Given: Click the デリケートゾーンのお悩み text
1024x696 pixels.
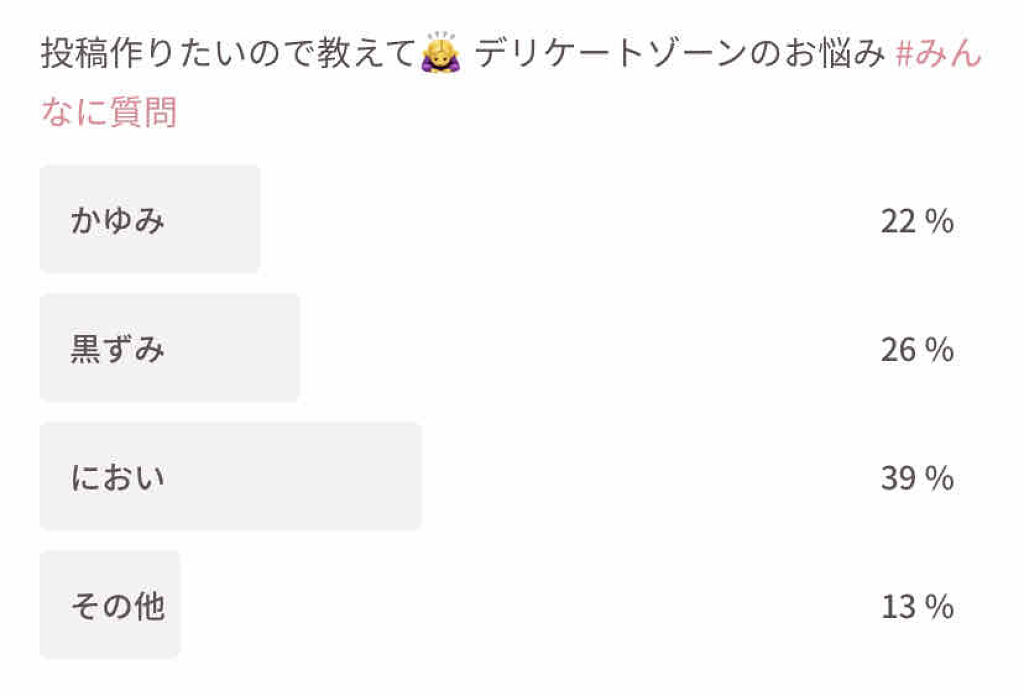Looking at the screenshot, I should (x=680, y=52).
